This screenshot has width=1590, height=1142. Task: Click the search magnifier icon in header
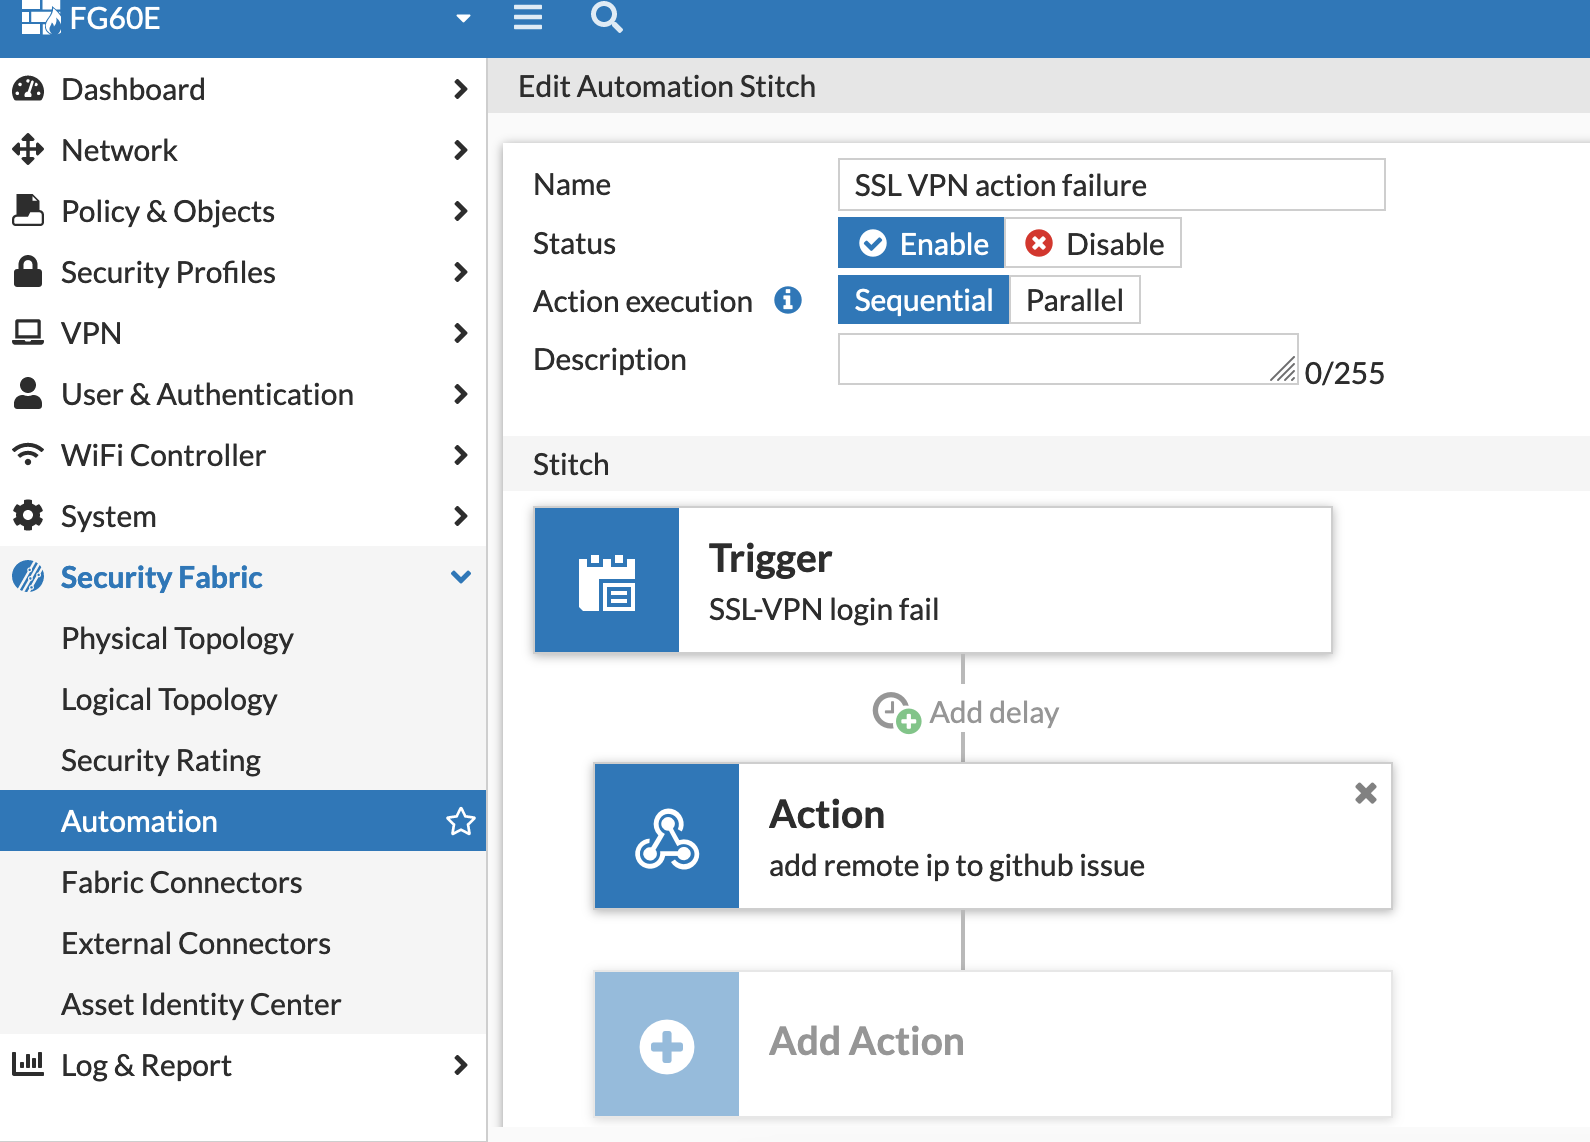point(606,18)
